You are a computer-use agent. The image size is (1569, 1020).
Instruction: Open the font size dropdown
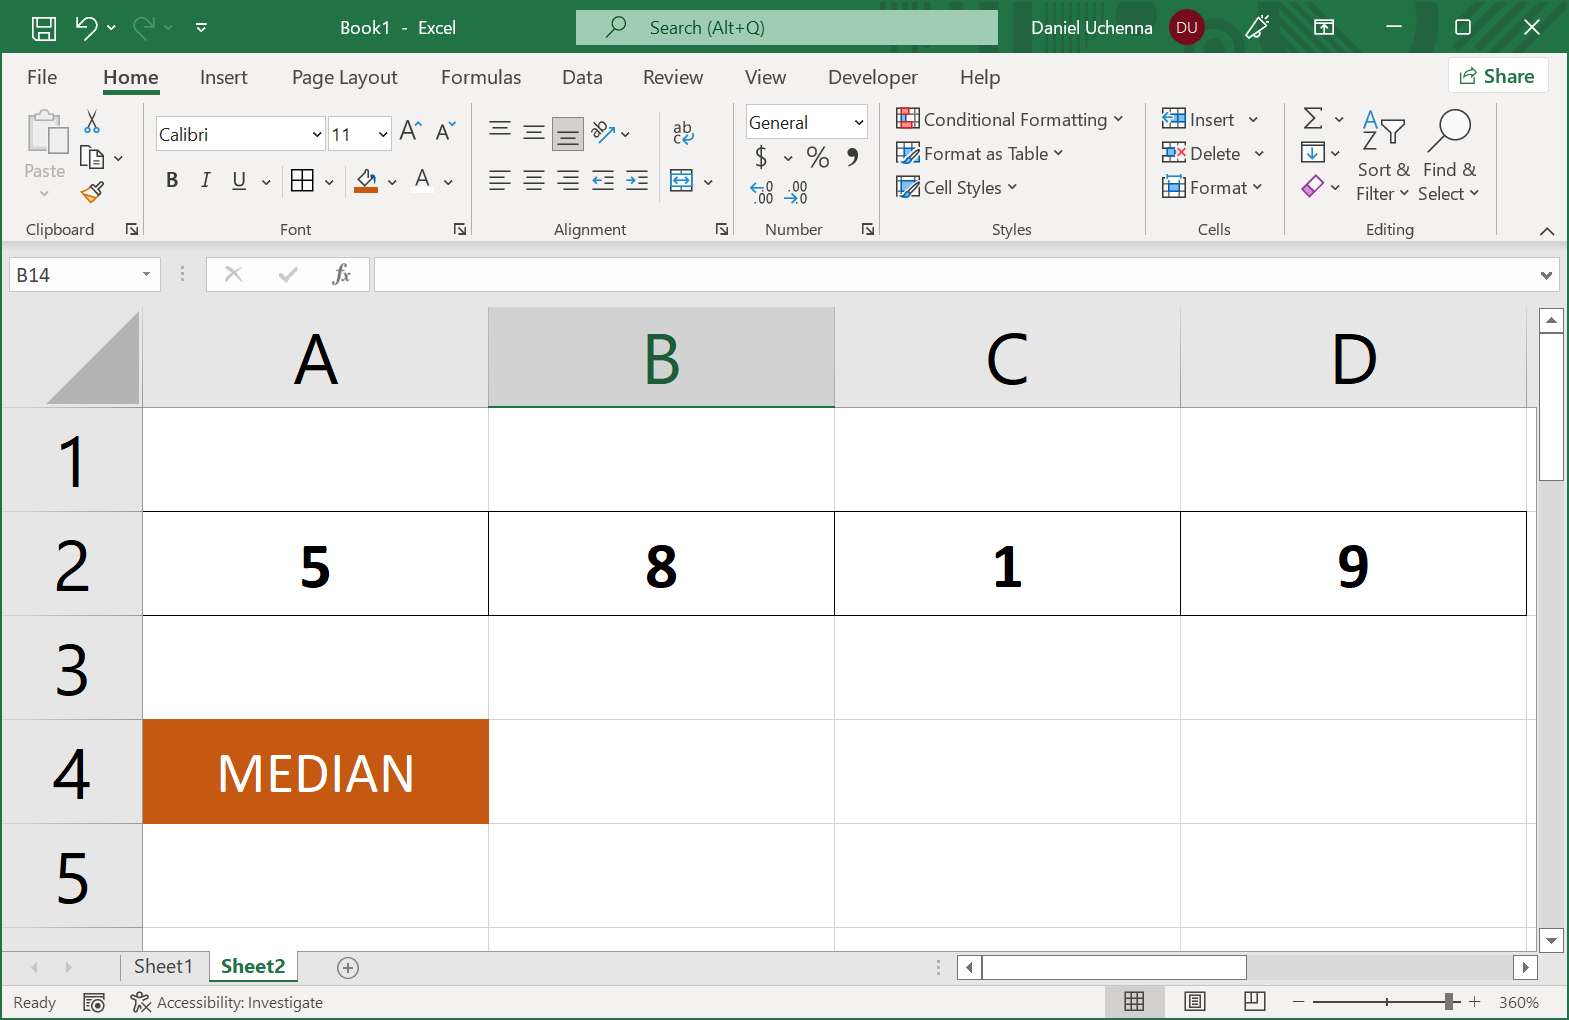[x=383, y=134]
